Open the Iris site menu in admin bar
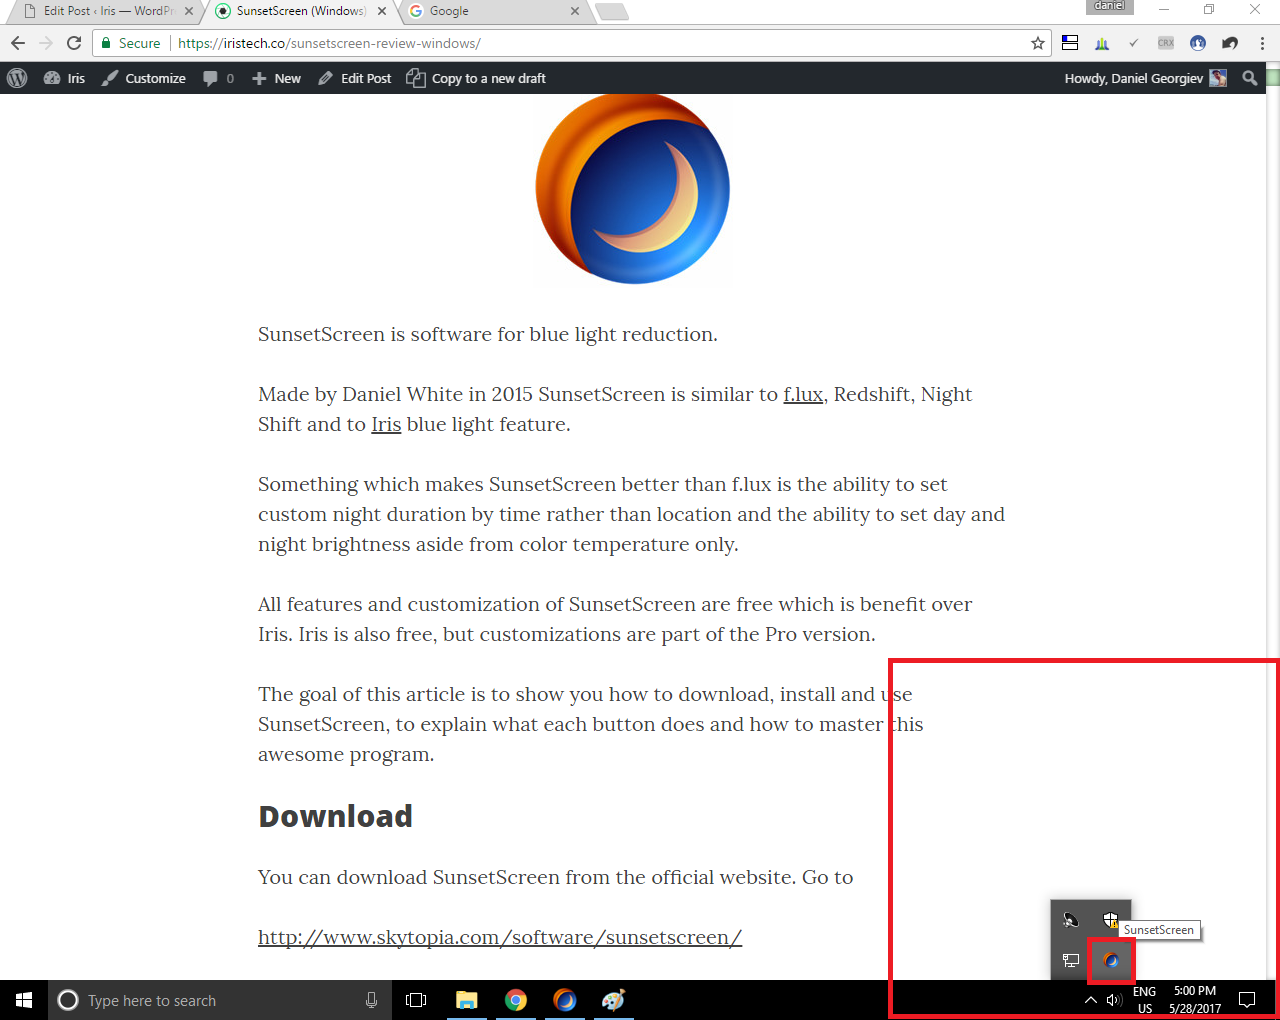Screen dimensions: 1280x1020 [x=64, y=78]
